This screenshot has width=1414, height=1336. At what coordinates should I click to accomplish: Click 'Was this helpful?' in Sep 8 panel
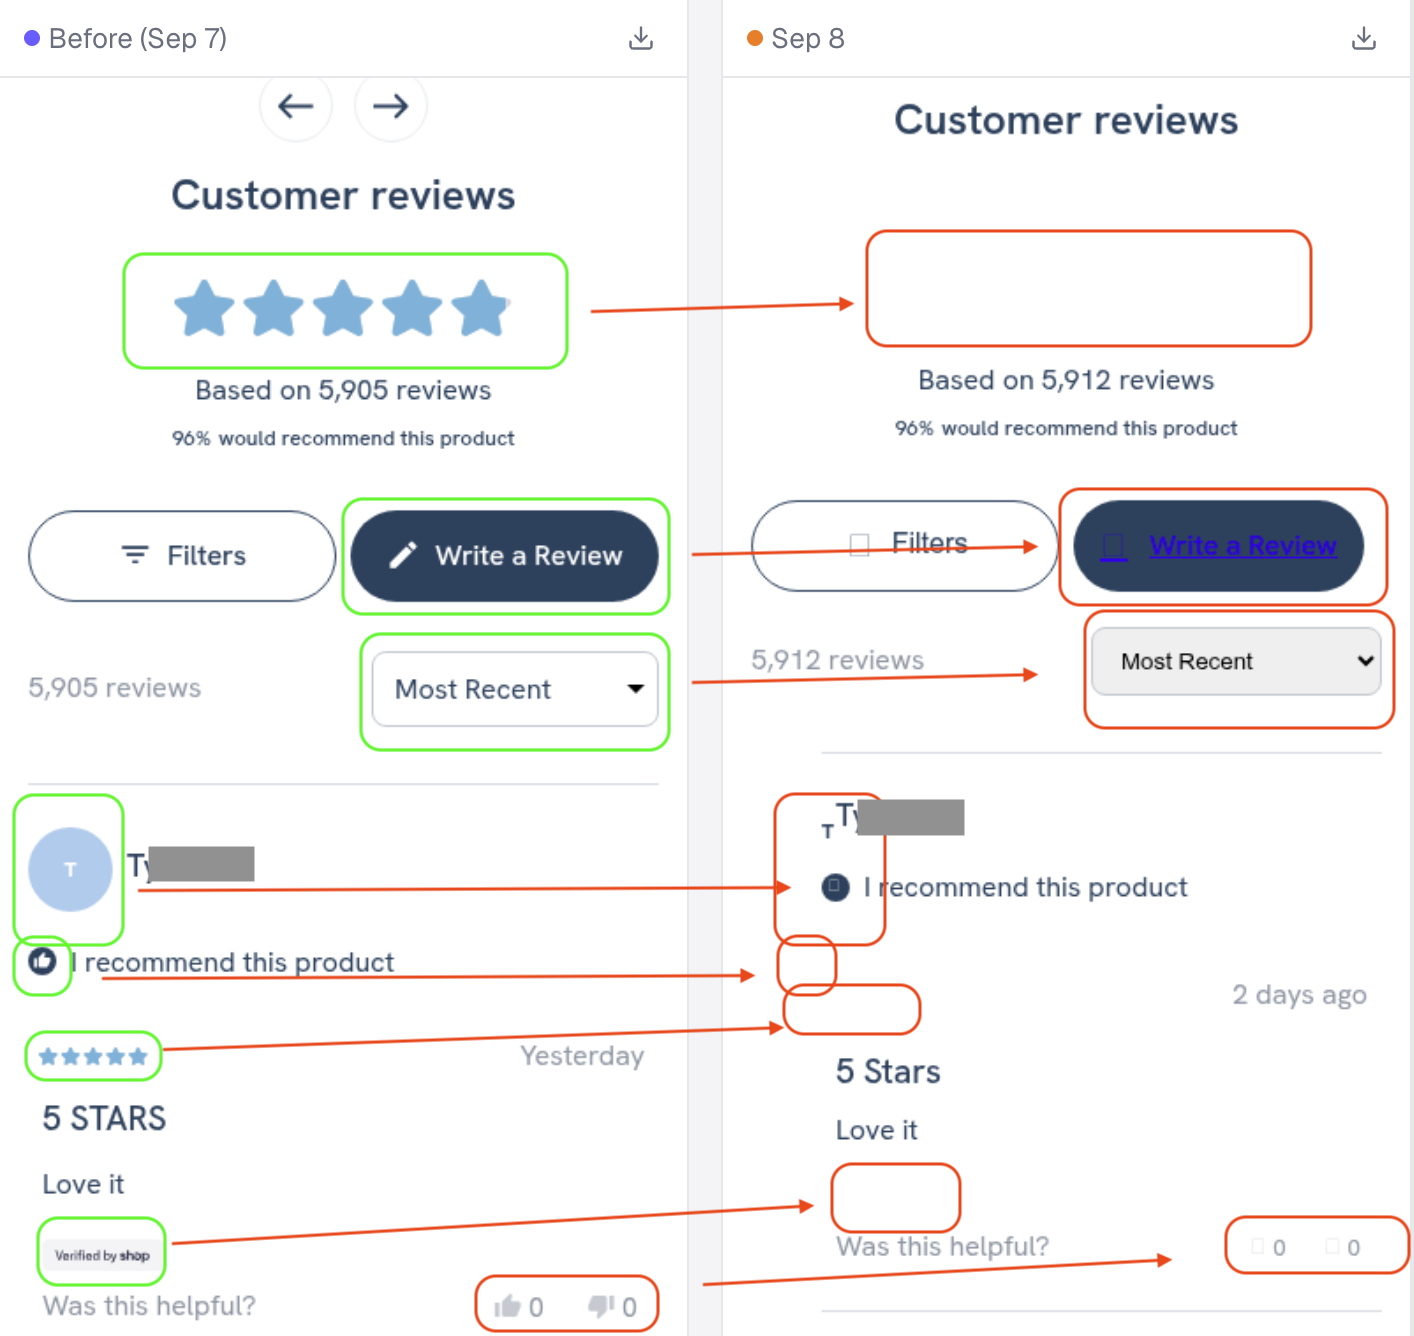click(x=943, y=1246)
